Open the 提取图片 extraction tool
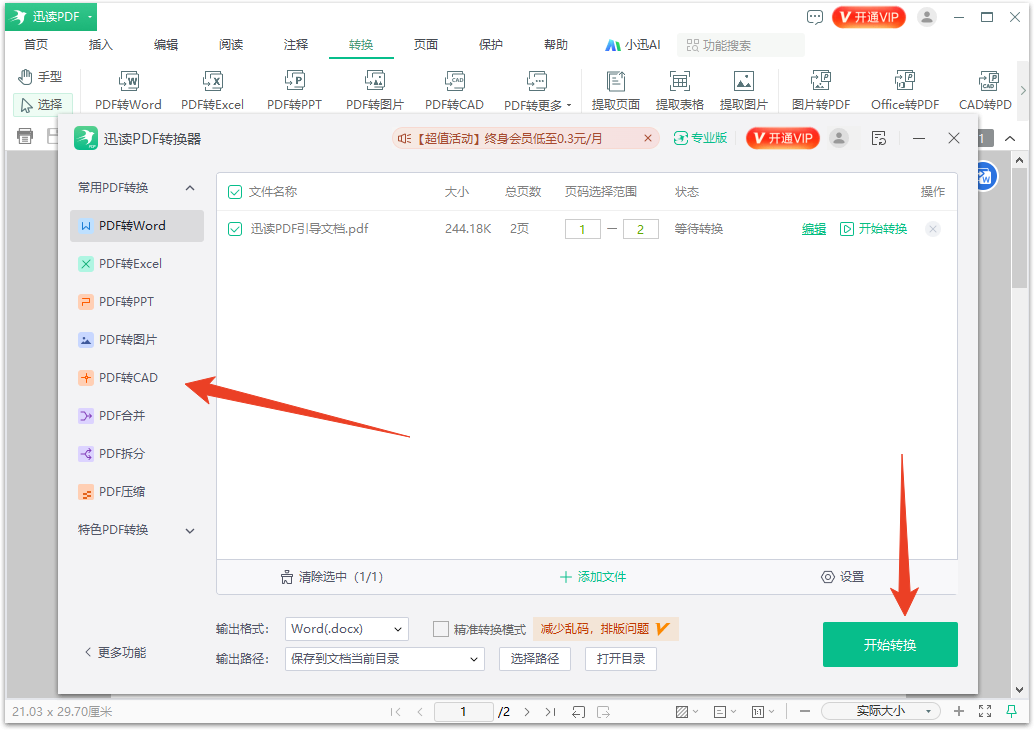The width and height of the screenshot is (1034, 730). point(744,88)
